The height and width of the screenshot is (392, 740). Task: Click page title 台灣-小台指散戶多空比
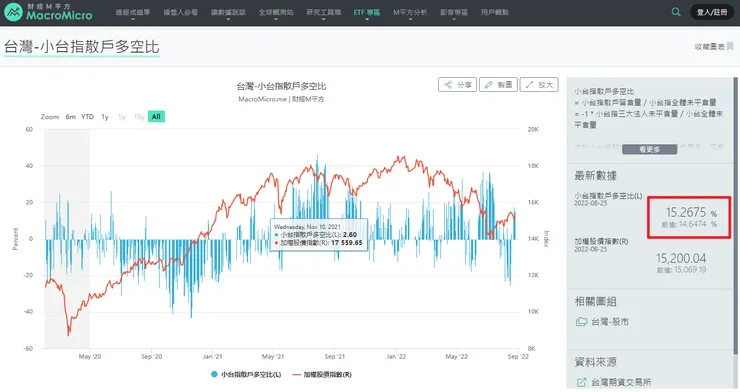(x=82, y=47)
